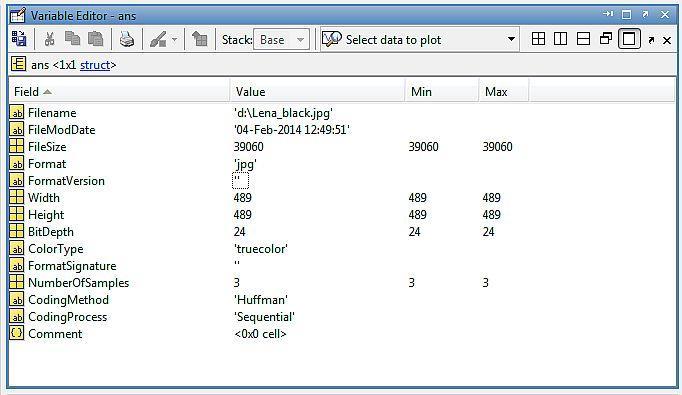Viewport: 682px width, 395px height.
Task: Click the Paste clipboard icon
Action: (95, 39)
